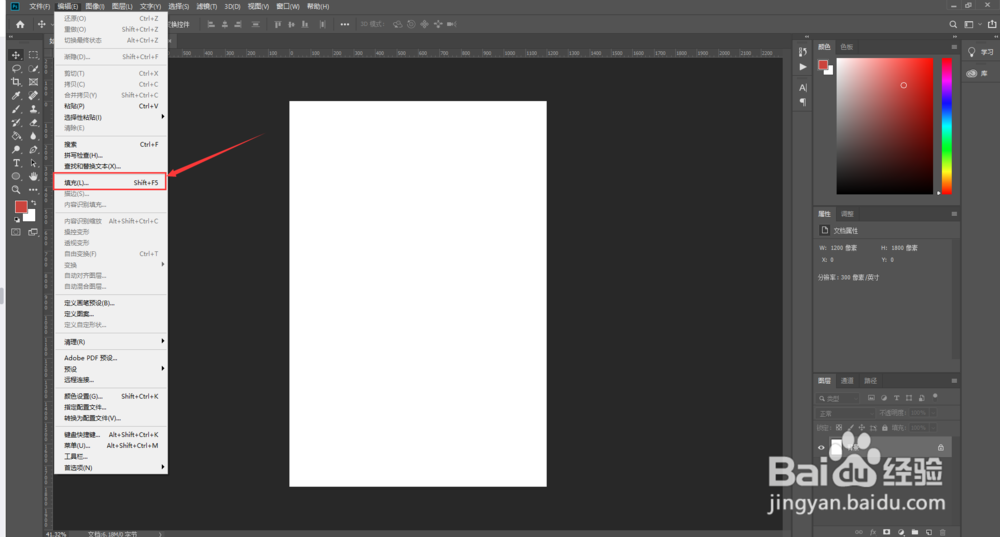Switch to the 调整 tab
1000x537 pixels.
coord(847,214)
